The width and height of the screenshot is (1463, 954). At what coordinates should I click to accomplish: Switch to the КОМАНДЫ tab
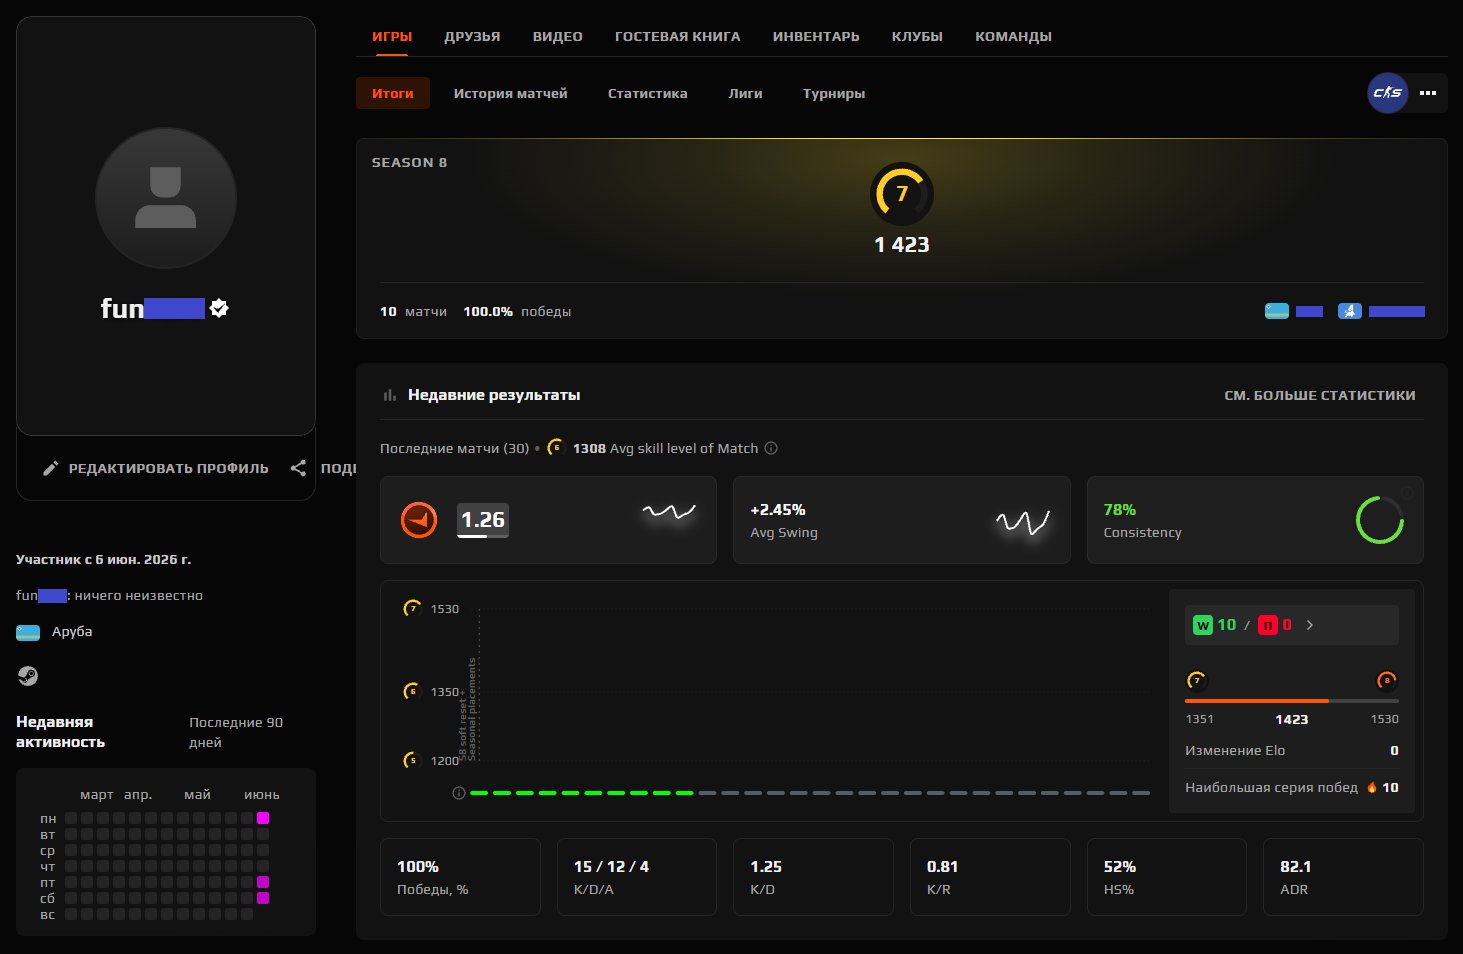click(x=1013, y=36)
